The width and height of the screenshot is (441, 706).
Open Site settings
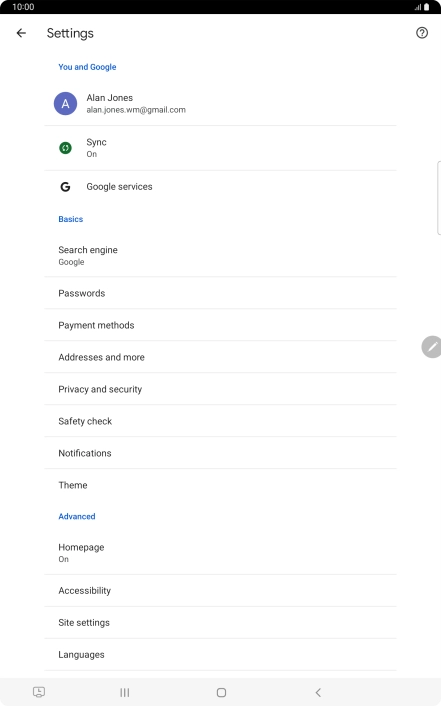[221, 623]
